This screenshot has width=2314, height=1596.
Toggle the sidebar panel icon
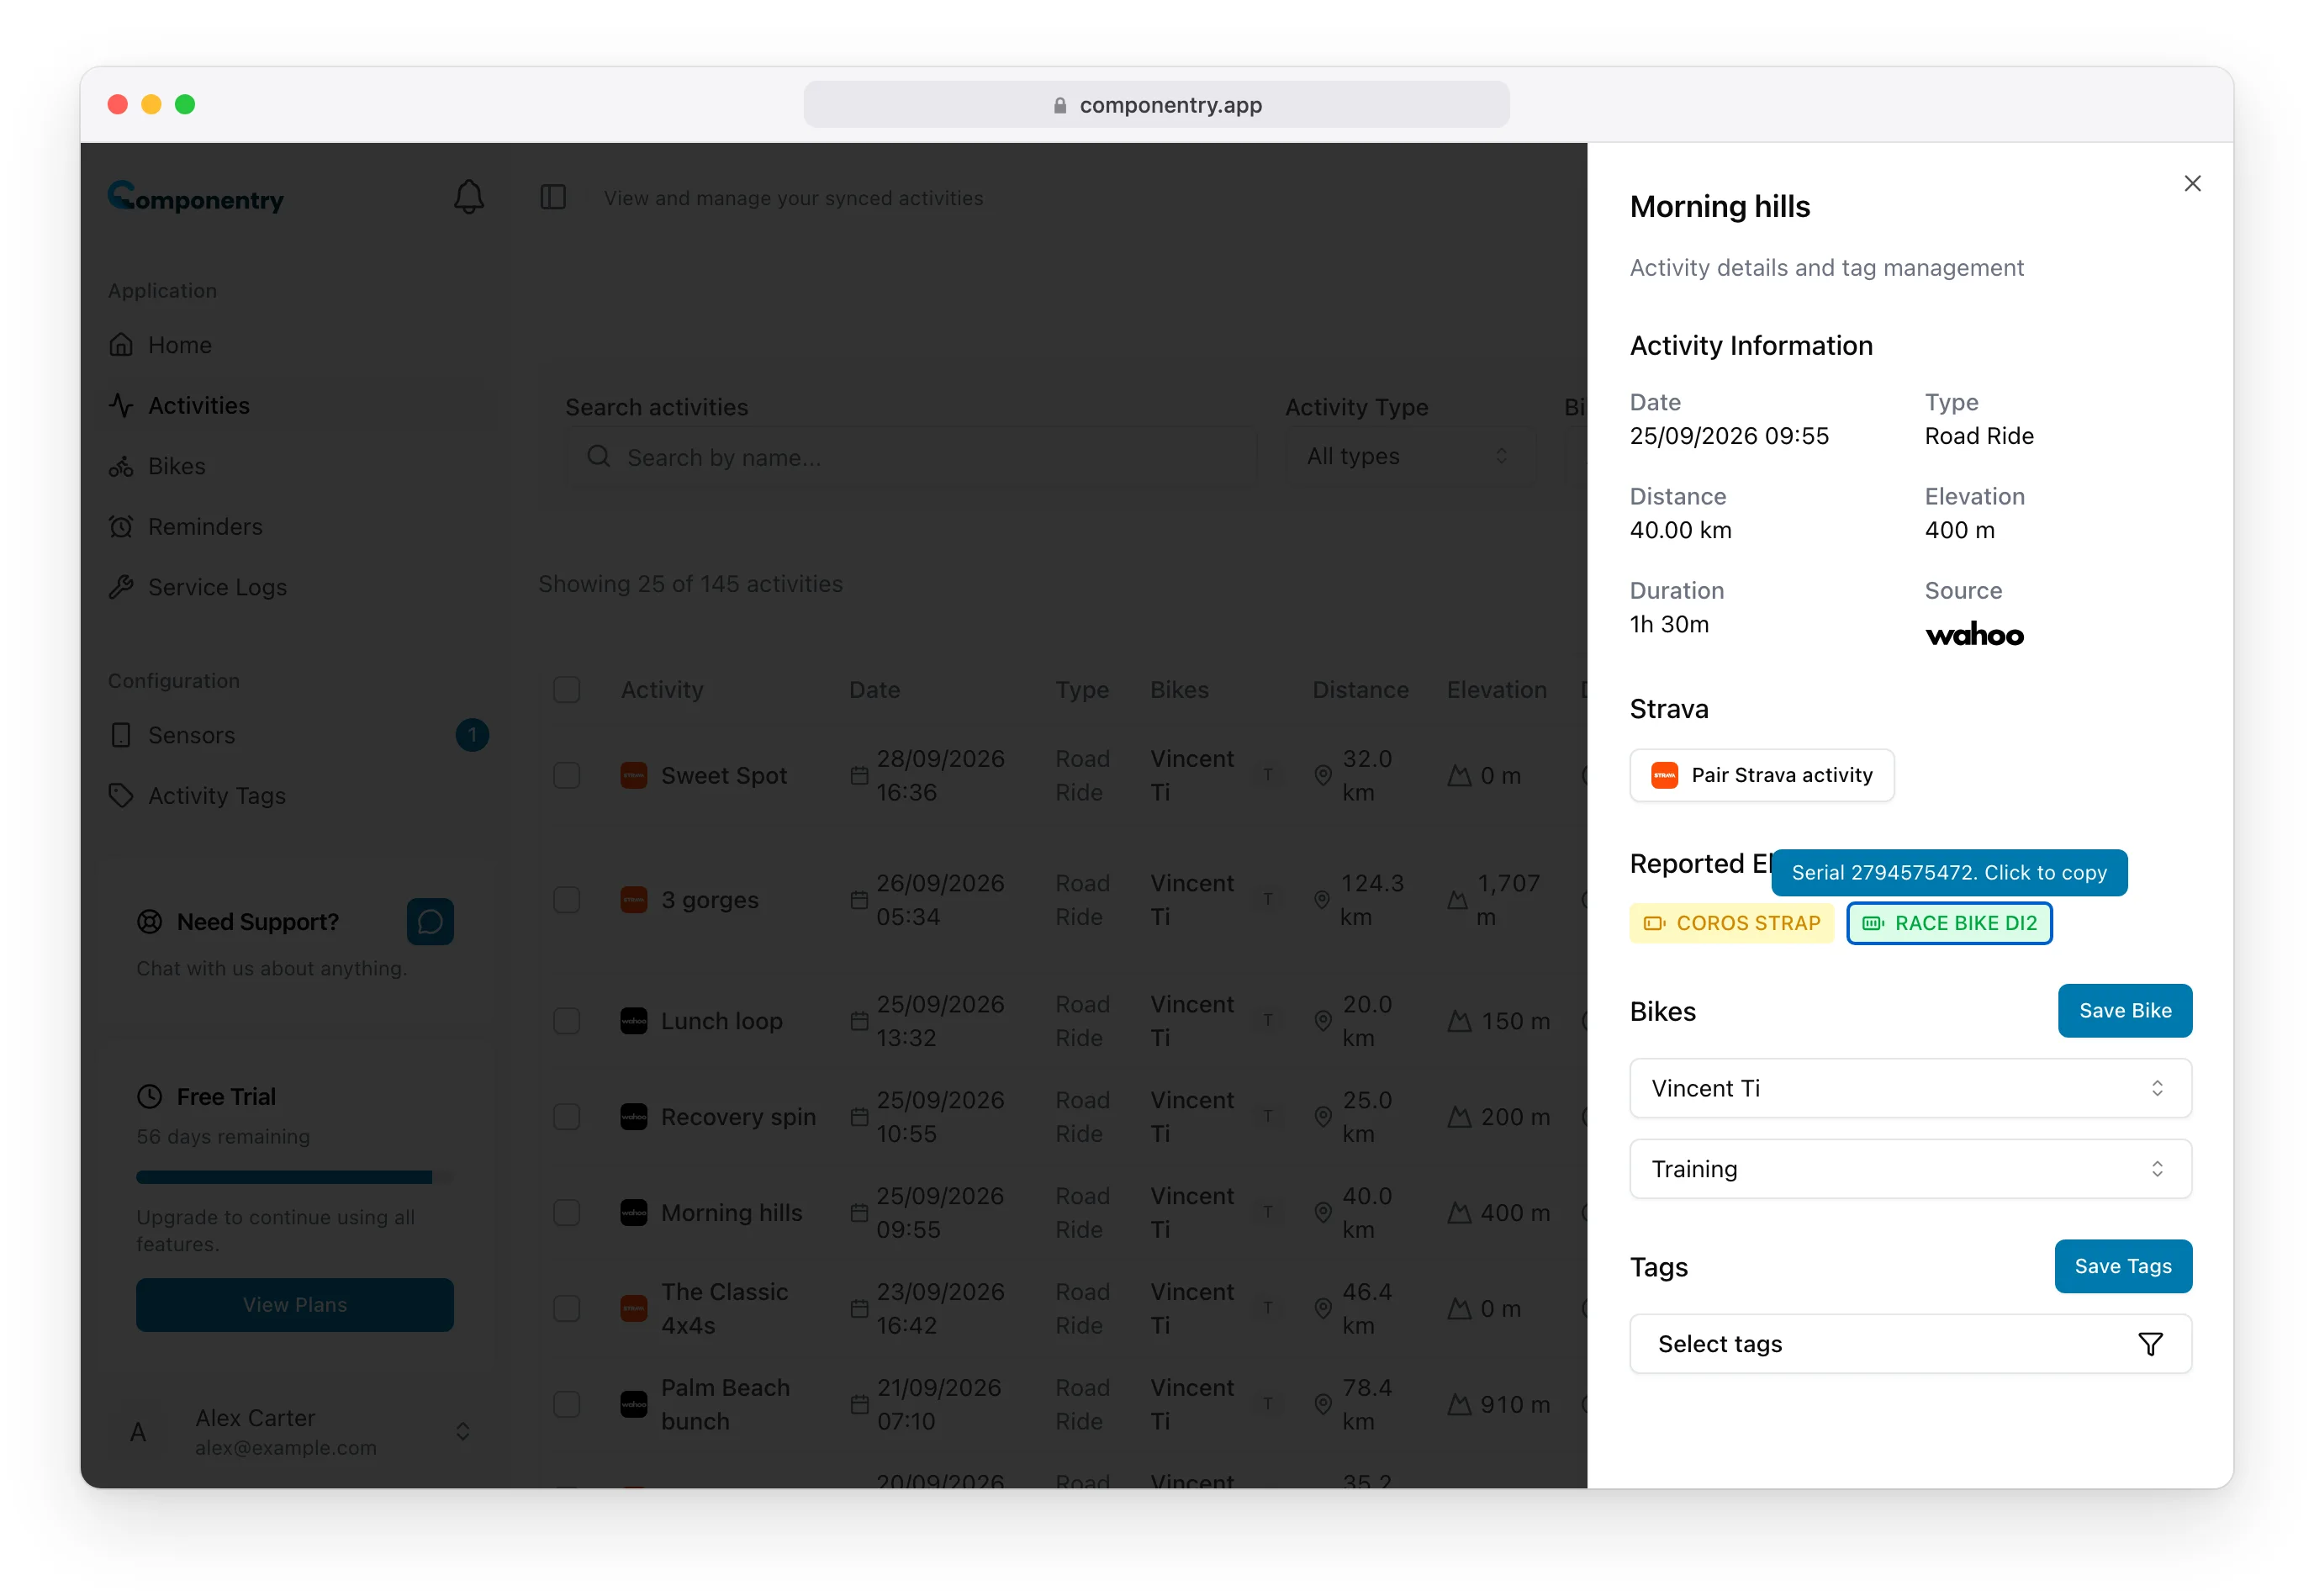553,197
